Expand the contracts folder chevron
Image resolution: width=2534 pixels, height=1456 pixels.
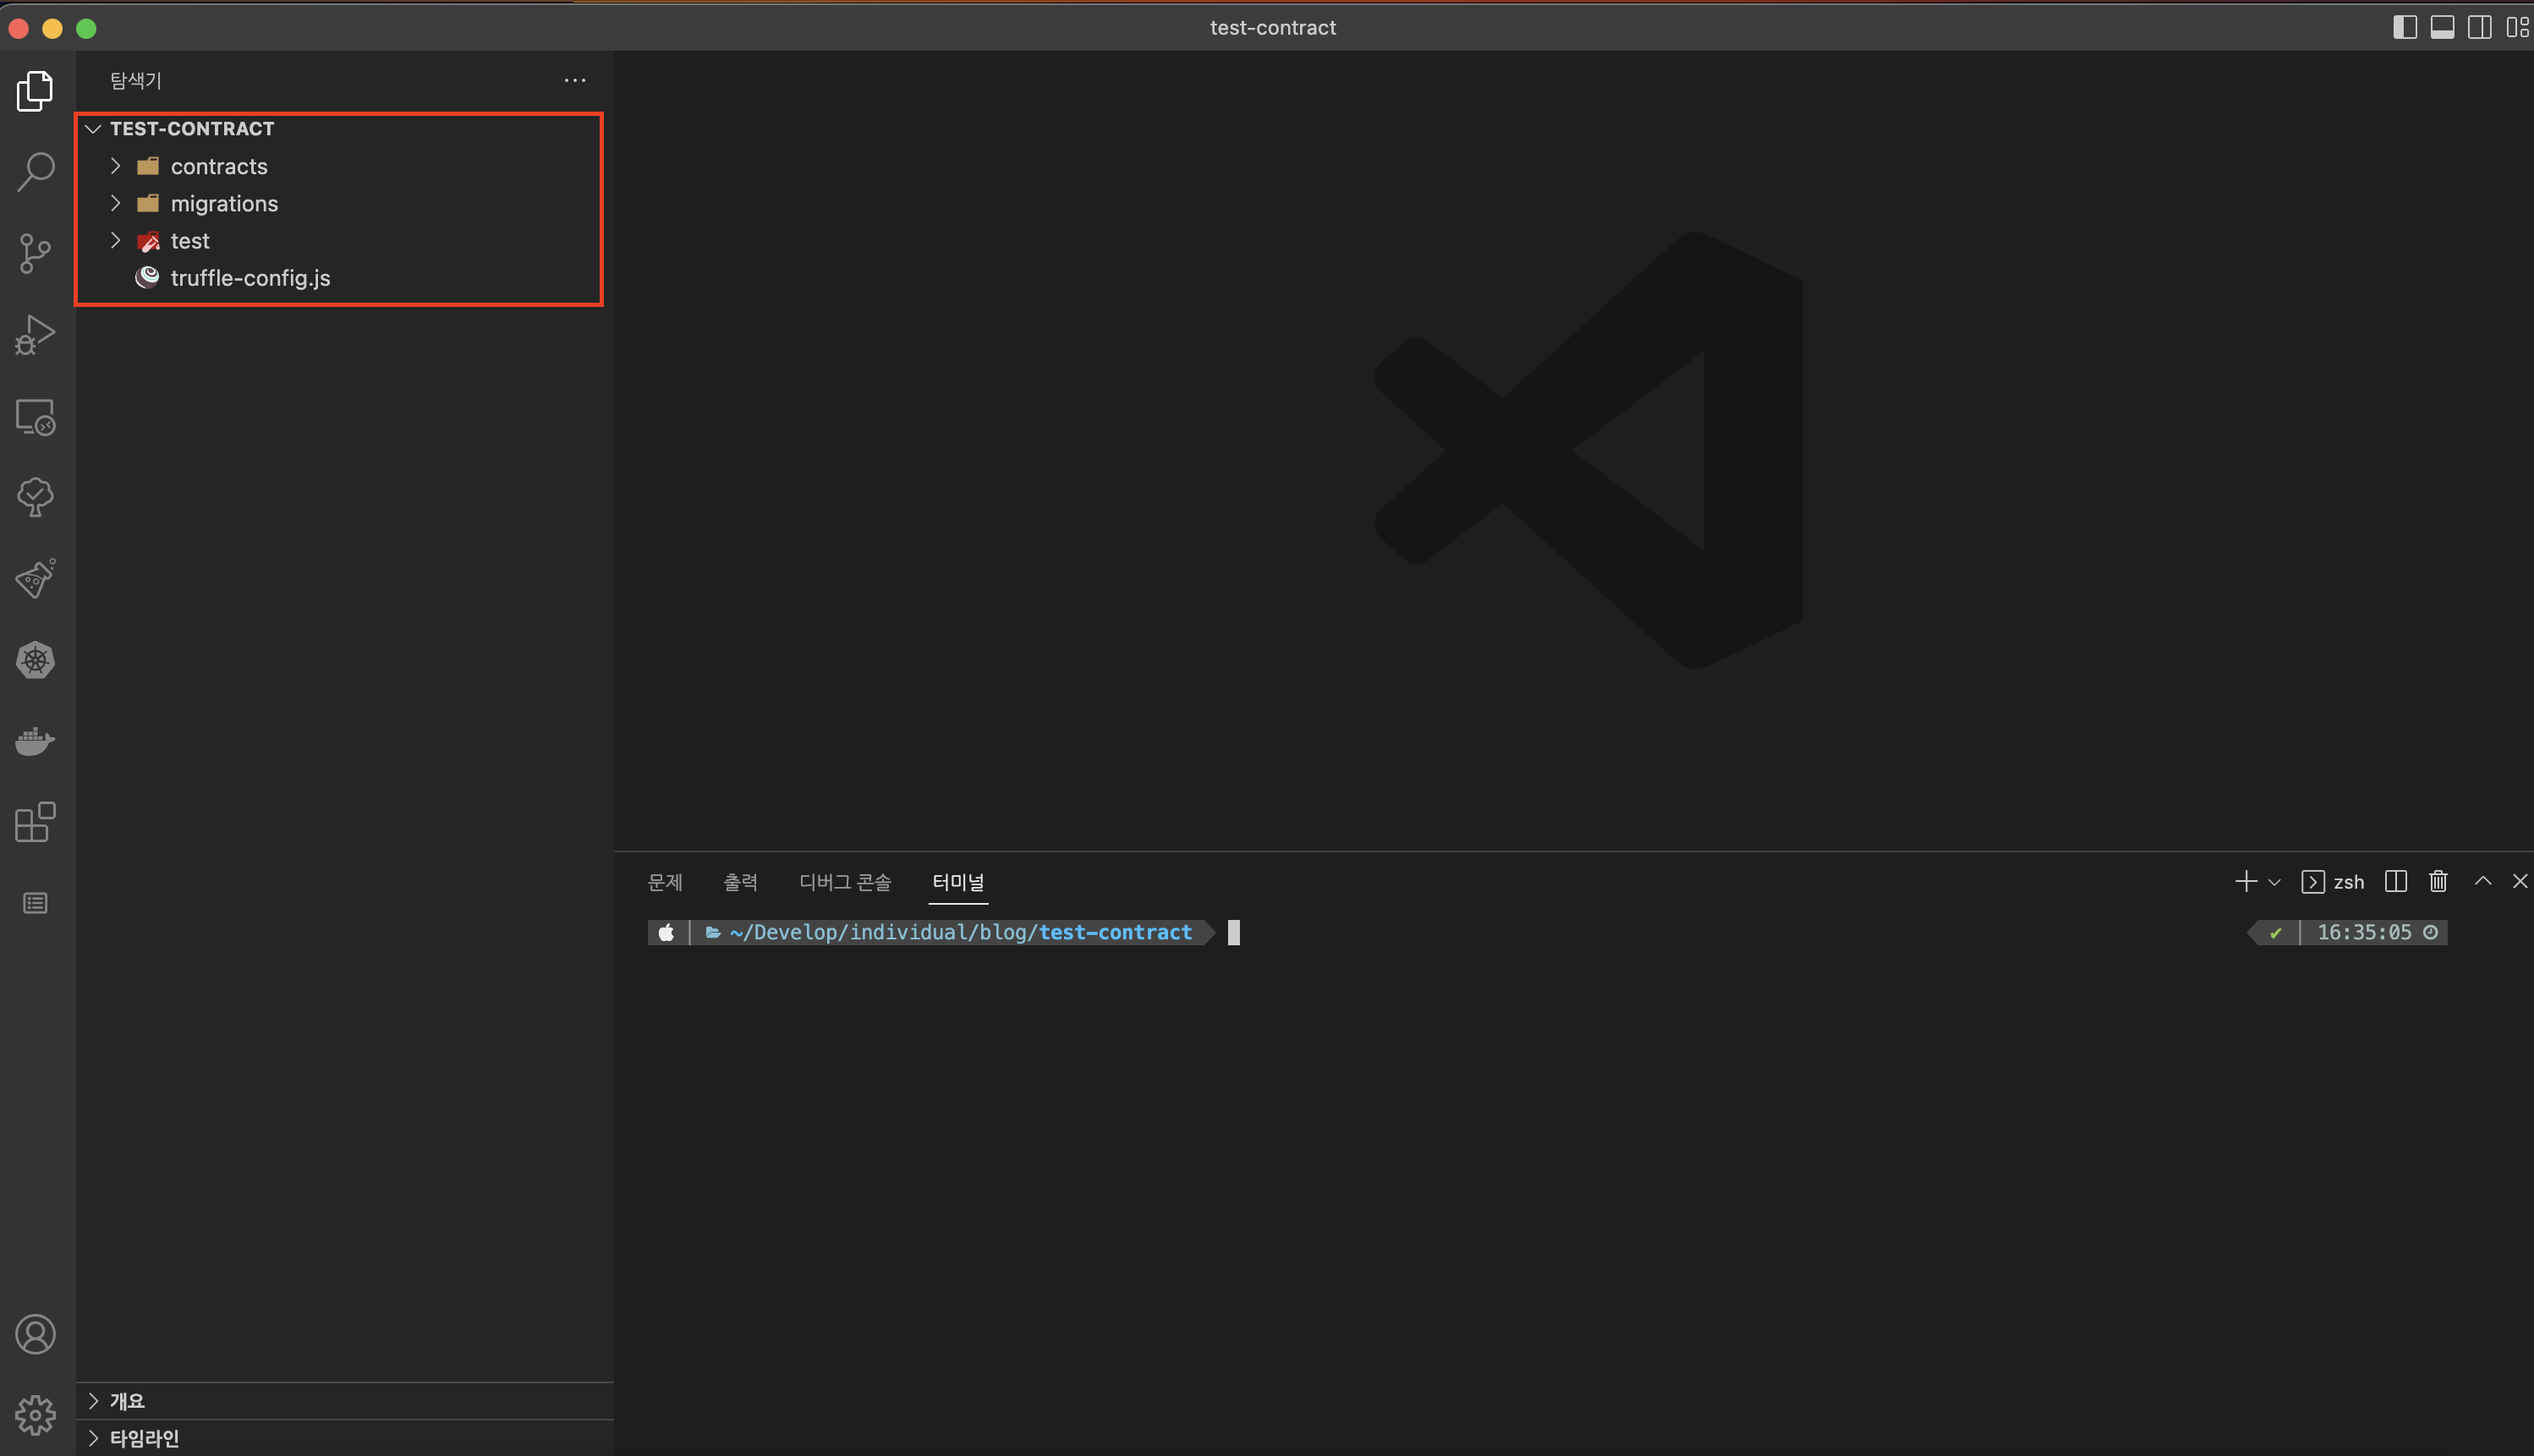point(115,166)
